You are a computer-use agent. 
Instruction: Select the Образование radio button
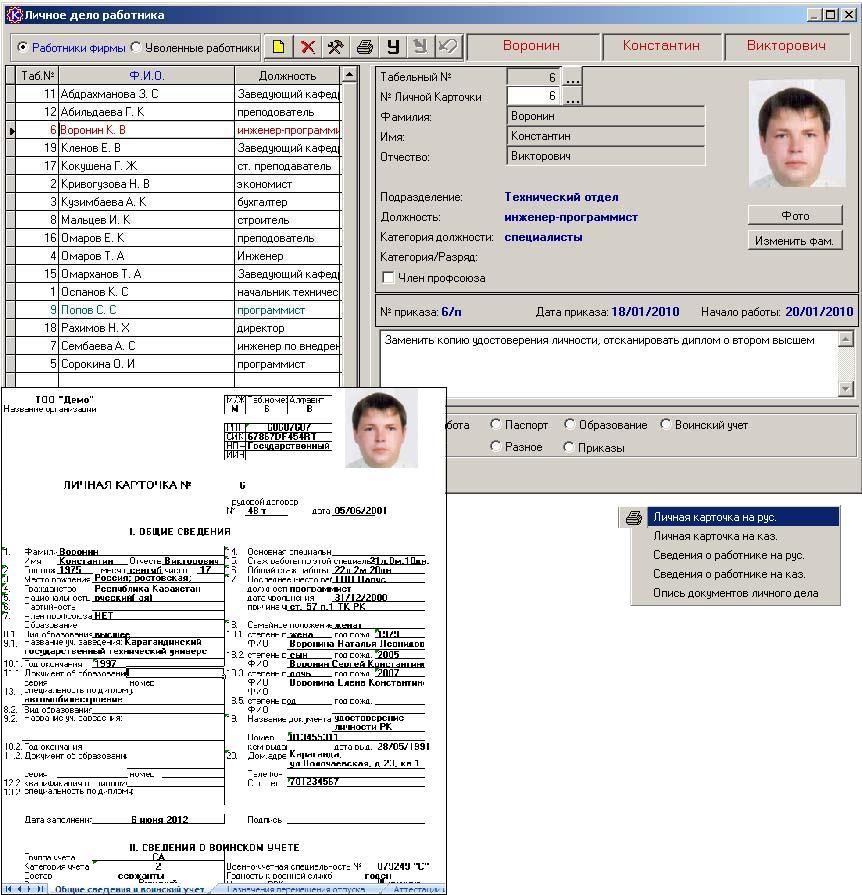569,425
